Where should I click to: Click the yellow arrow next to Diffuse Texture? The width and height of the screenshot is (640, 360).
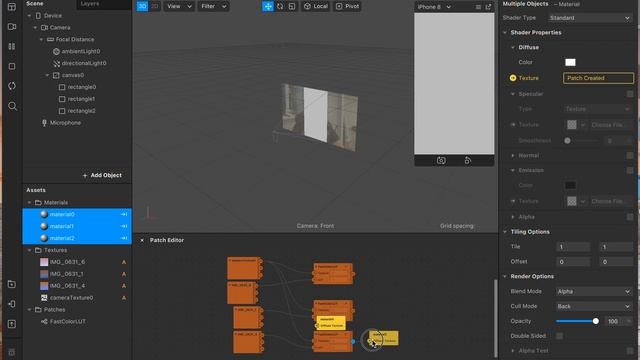[513, 78]
